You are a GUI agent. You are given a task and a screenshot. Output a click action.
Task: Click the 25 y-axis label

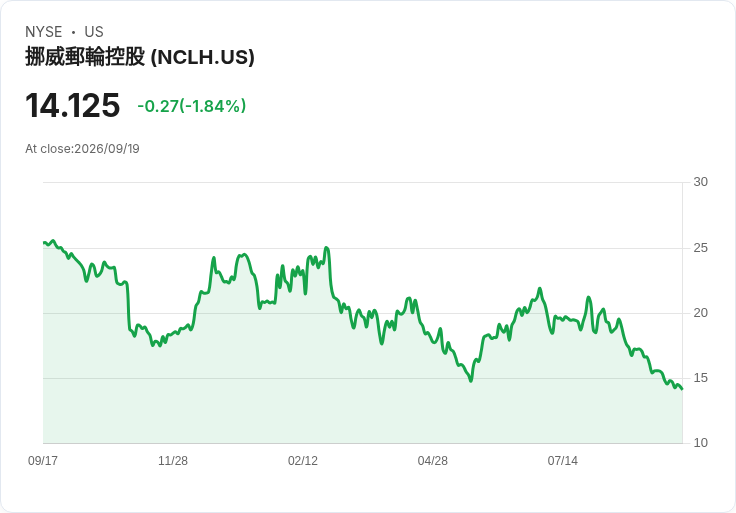[700, 247]
